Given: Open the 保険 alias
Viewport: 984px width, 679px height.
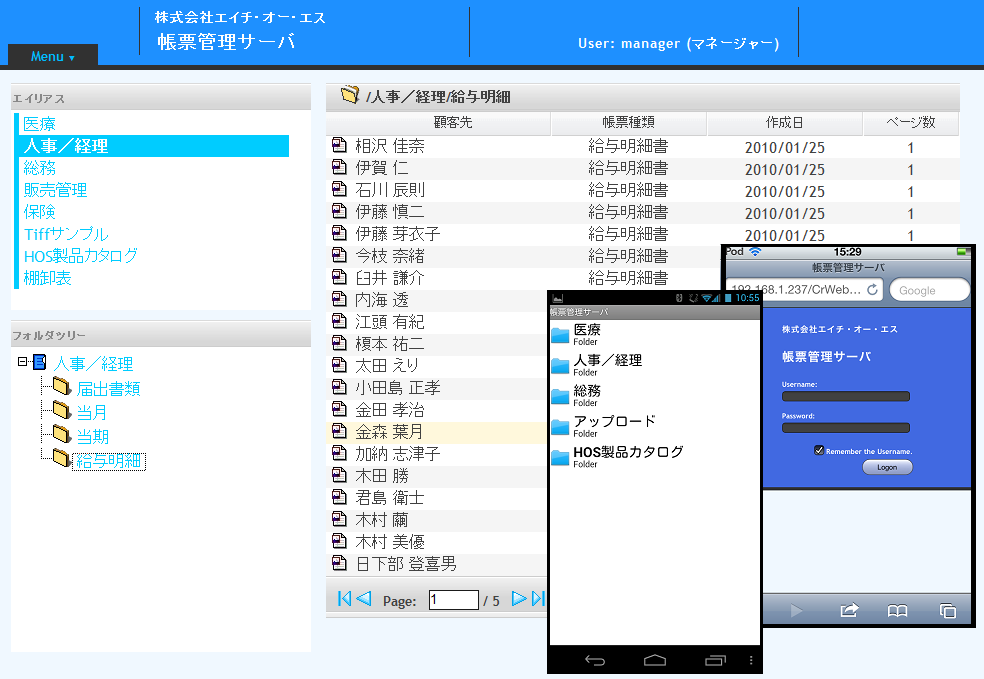Looking at the screenshot, I should tap(40, 211).
